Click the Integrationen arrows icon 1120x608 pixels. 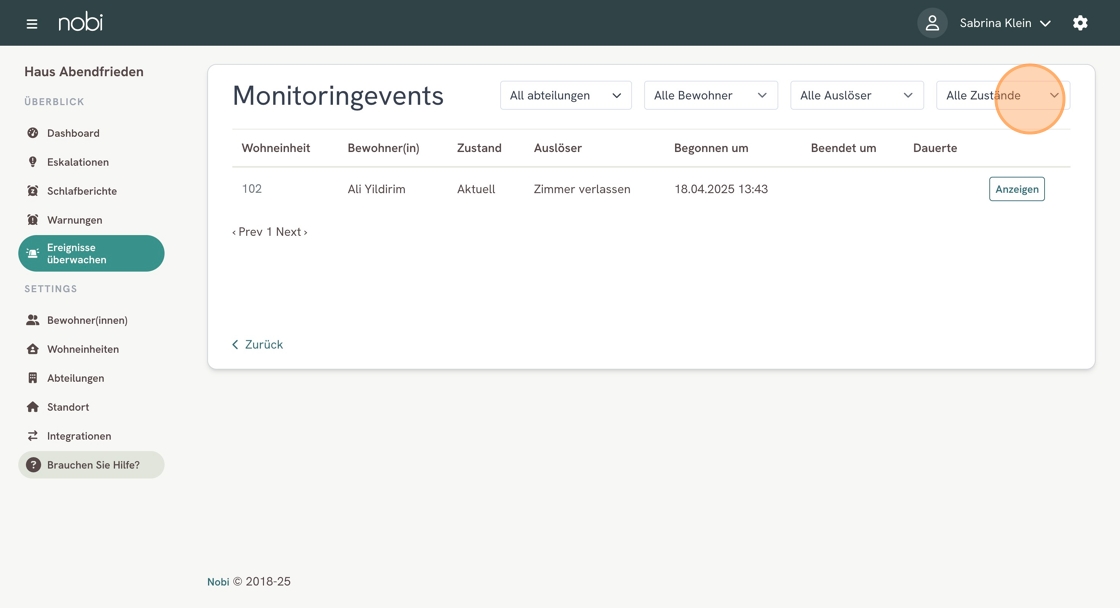pyautogui.click(x=33, y=436)
